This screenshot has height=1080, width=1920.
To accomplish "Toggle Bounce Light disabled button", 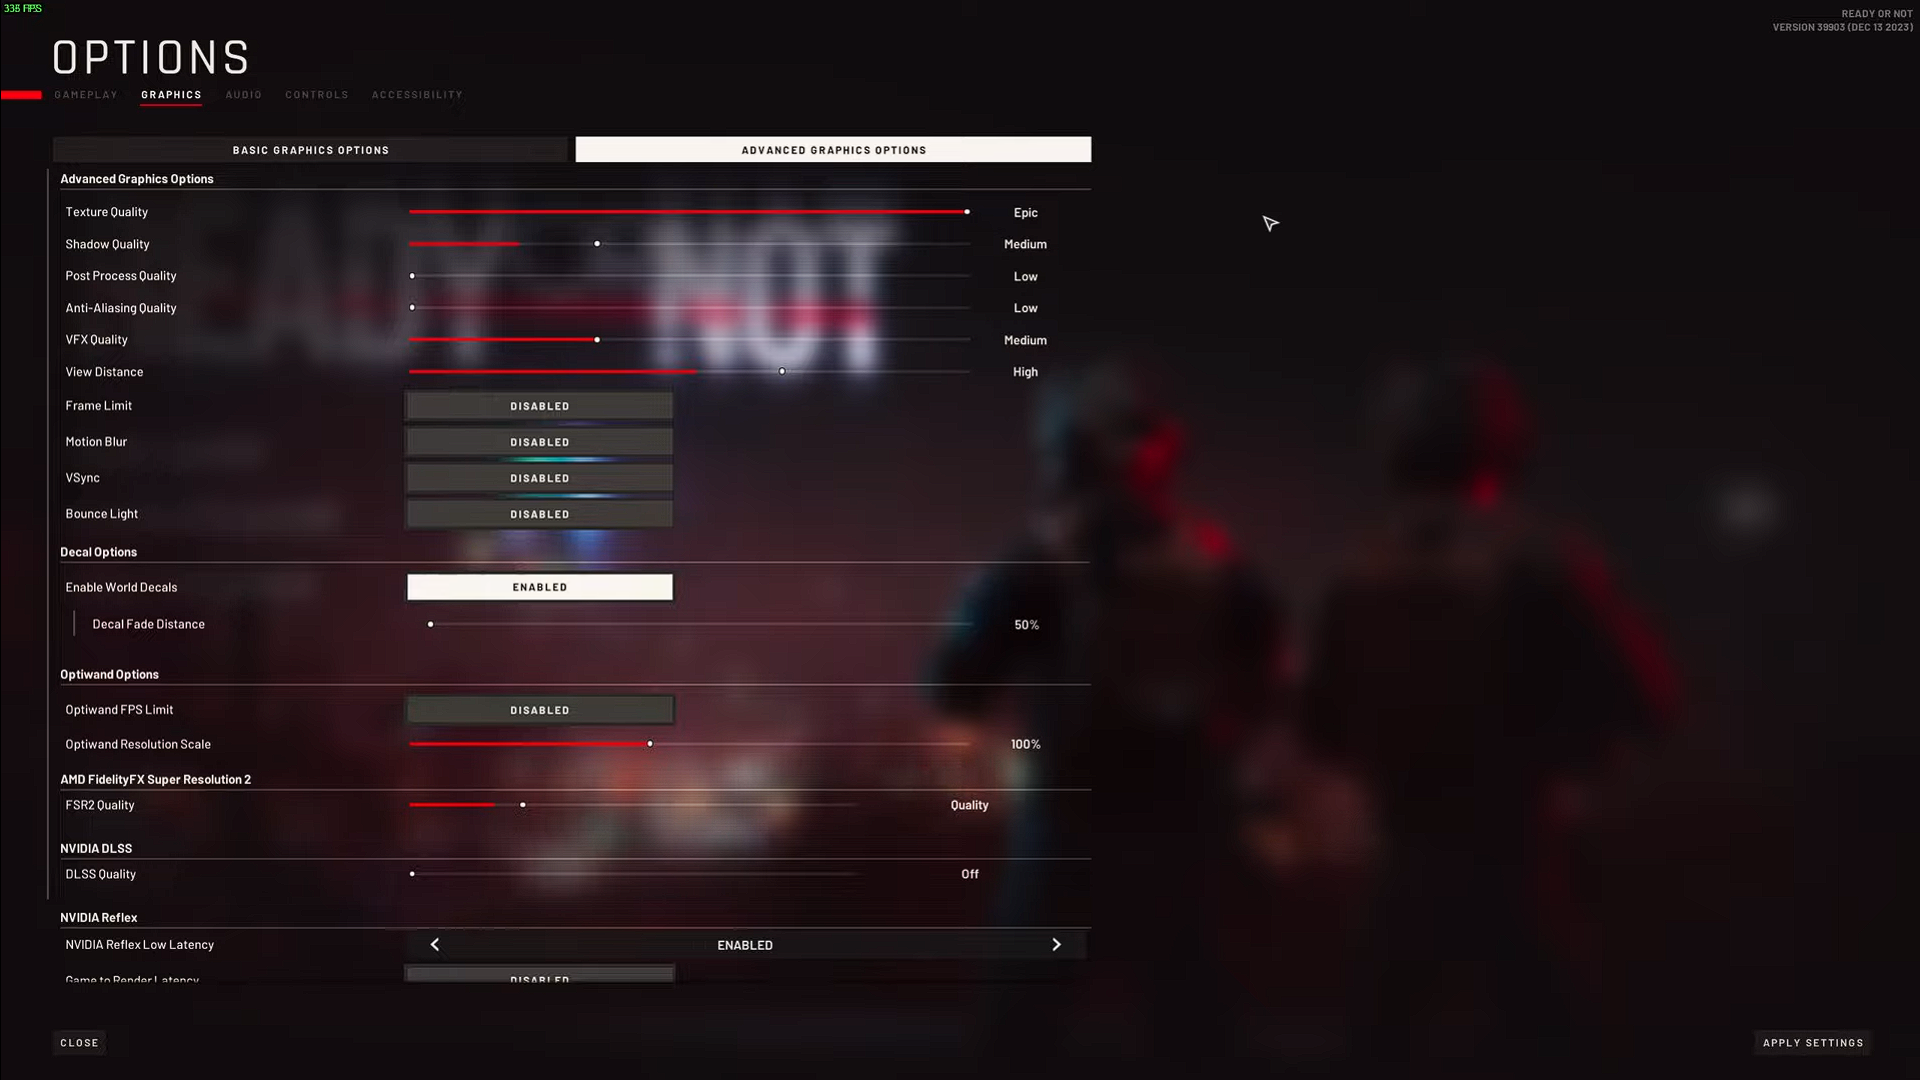I will (539, 513).
